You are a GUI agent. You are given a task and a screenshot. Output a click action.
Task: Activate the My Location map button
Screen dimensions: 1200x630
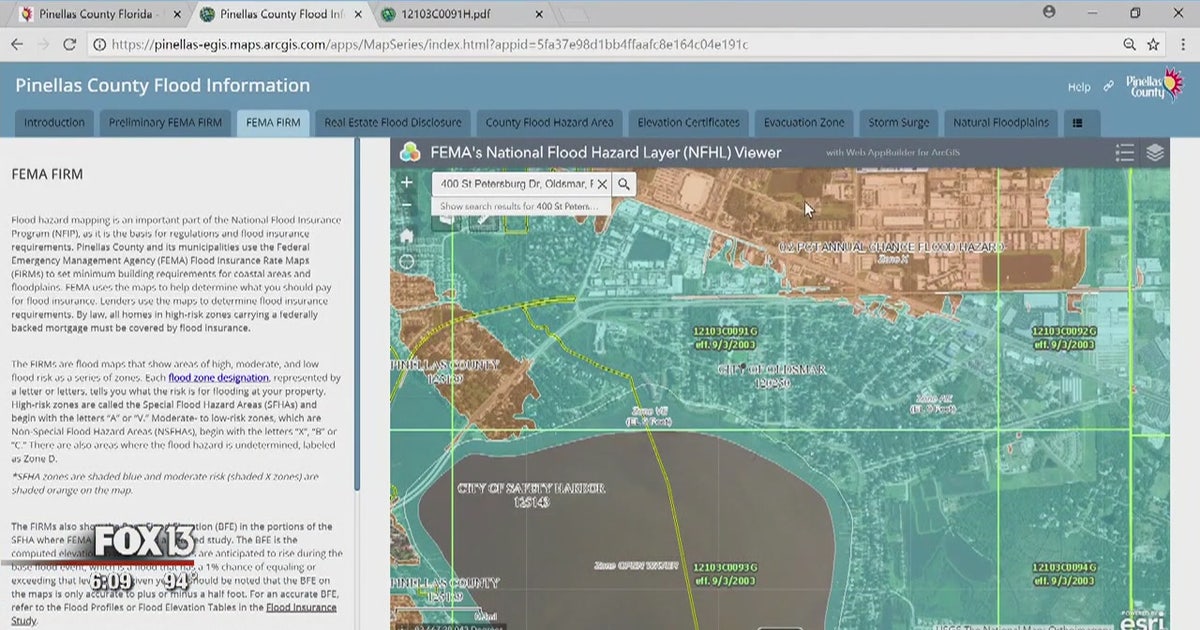coord(406,262)
